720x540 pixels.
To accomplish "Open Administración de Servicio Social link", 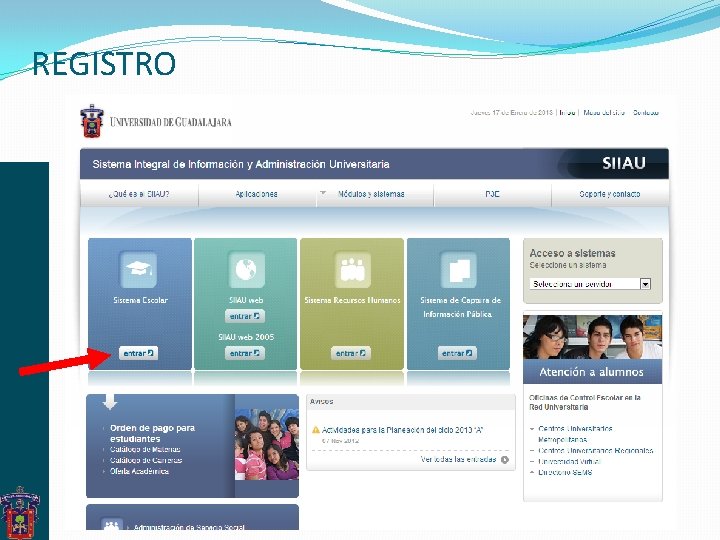I will pyautogui.click(x=189, y=527).
